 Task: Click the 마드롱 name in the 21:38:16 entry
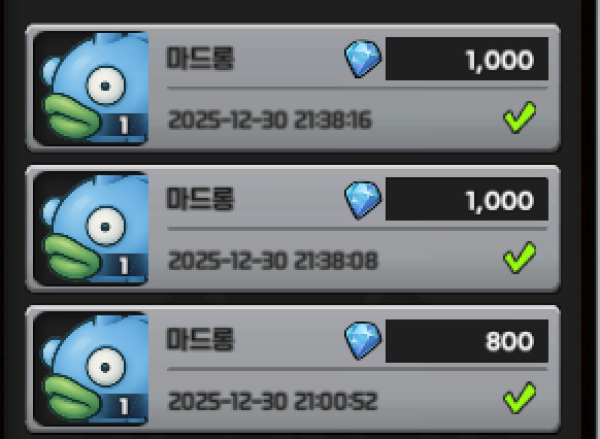click(200, 58)
